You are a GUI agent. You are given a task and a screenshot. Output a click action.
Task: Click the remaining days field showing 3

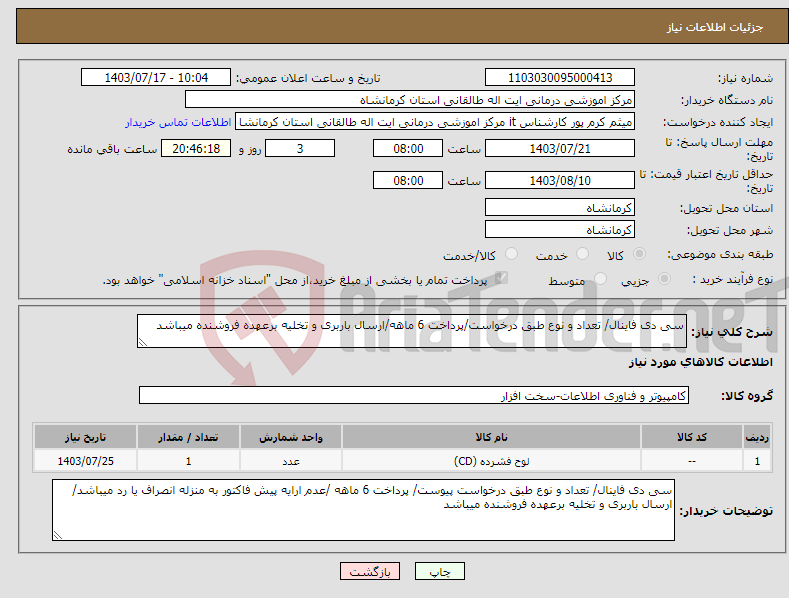pos(300,148)
